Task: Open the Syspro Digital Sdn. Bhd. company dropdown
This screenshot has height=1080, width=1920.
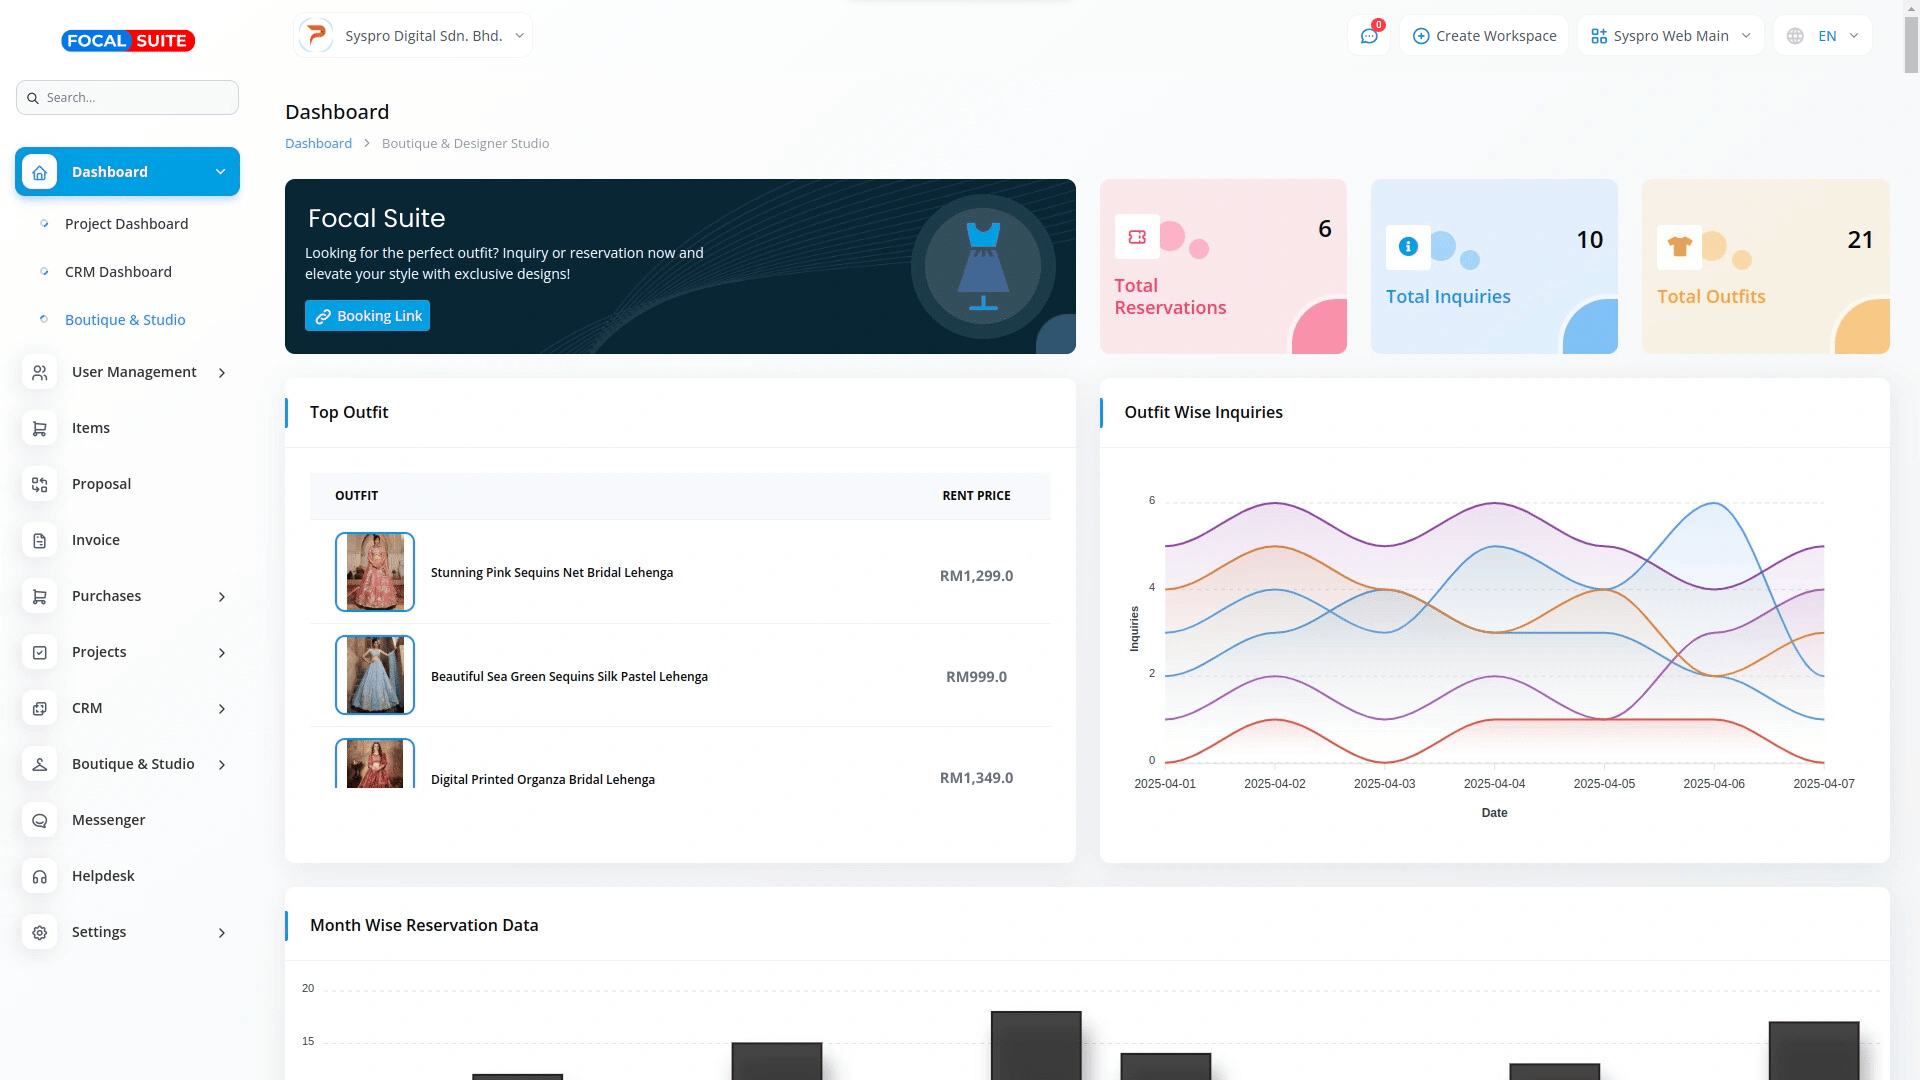Action: pos(413,36)
